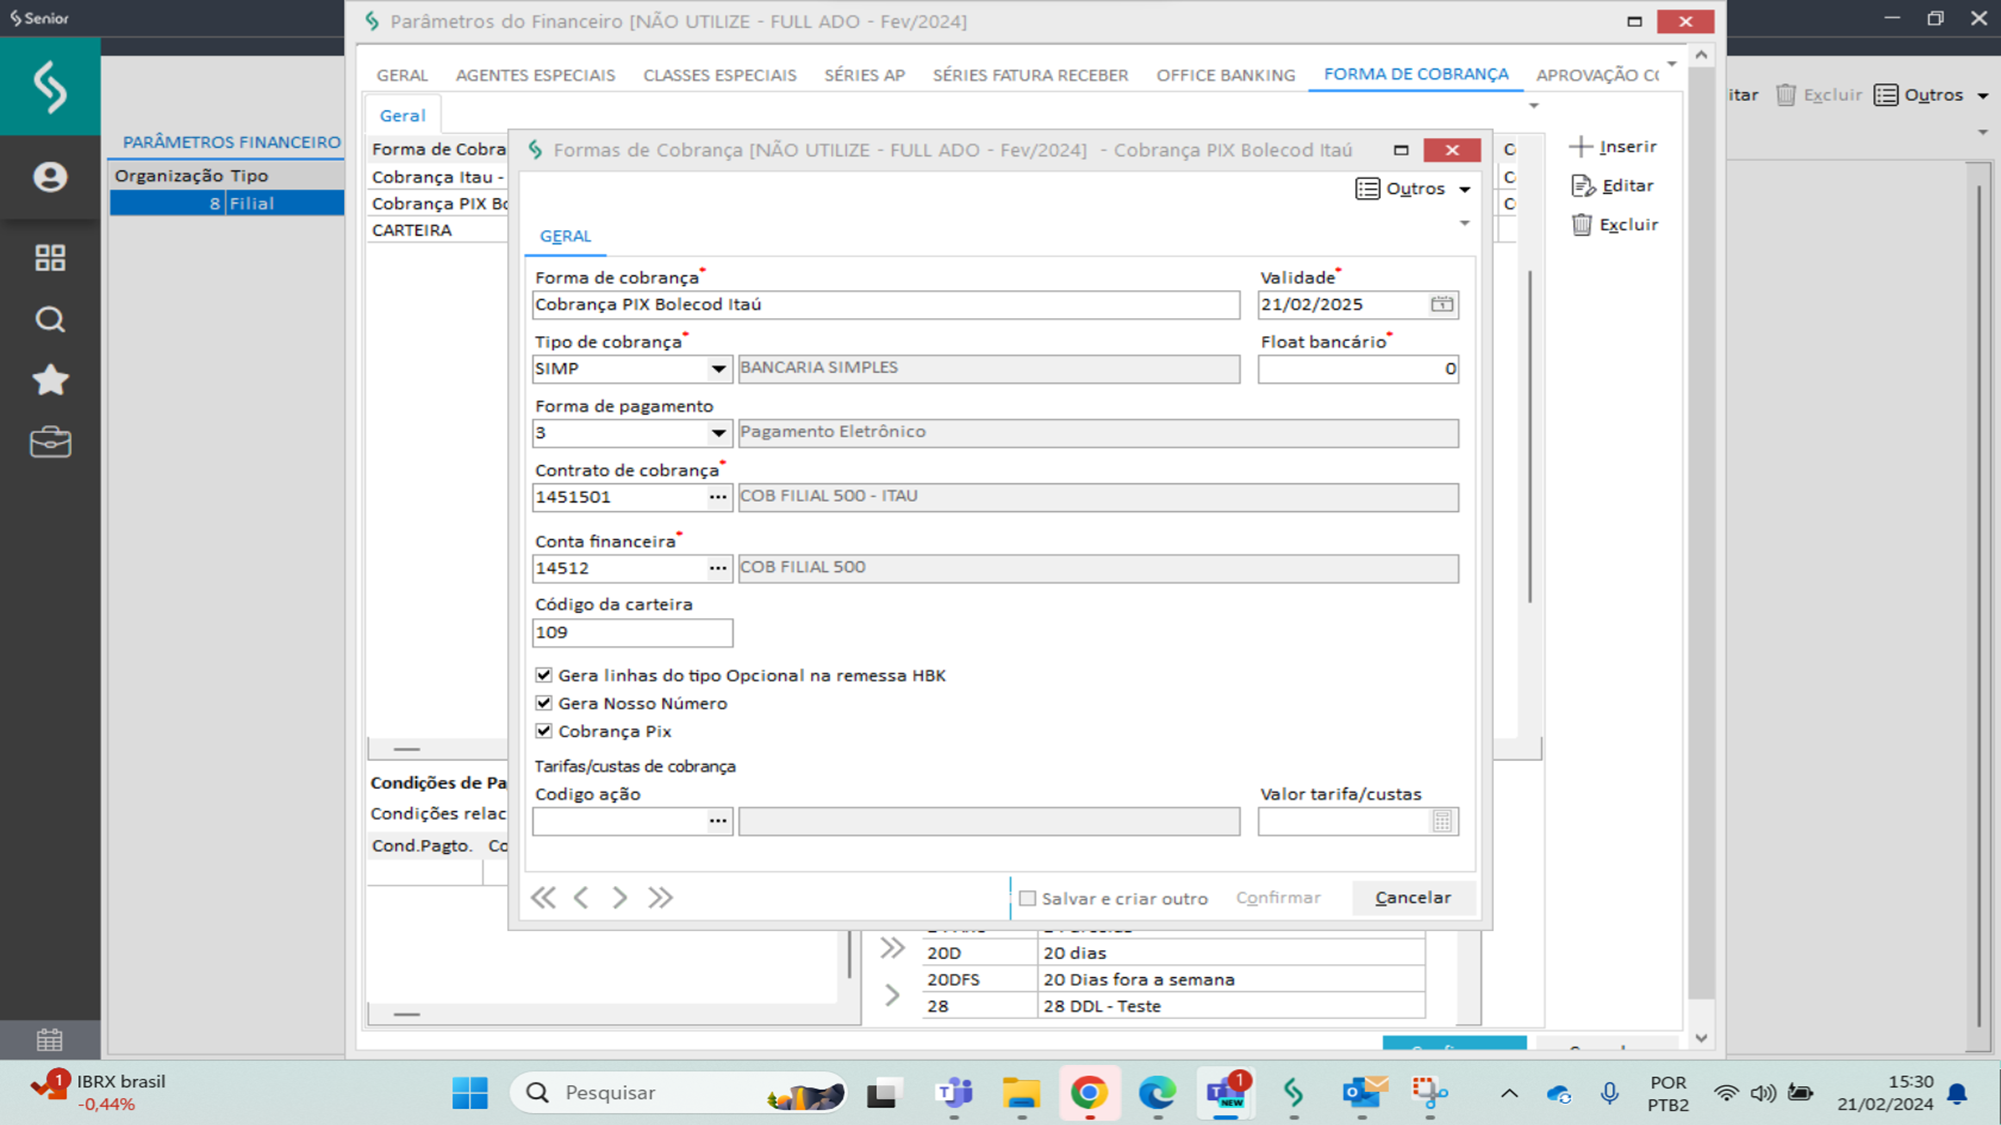This screenshot has width=2001, height=1125.
Task: Switch to CLASSES ESPECIAIS tab
Action: (x=719, y=75)
